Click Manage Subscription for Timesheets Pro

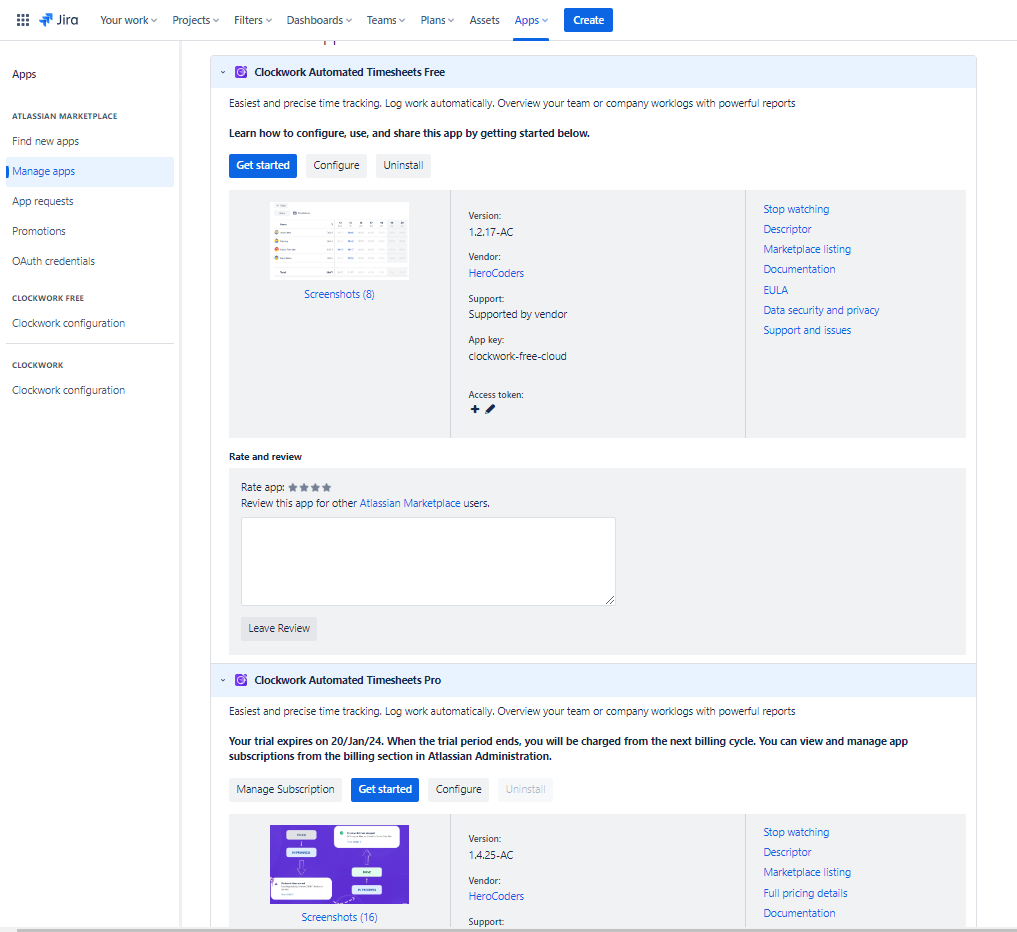285,789
